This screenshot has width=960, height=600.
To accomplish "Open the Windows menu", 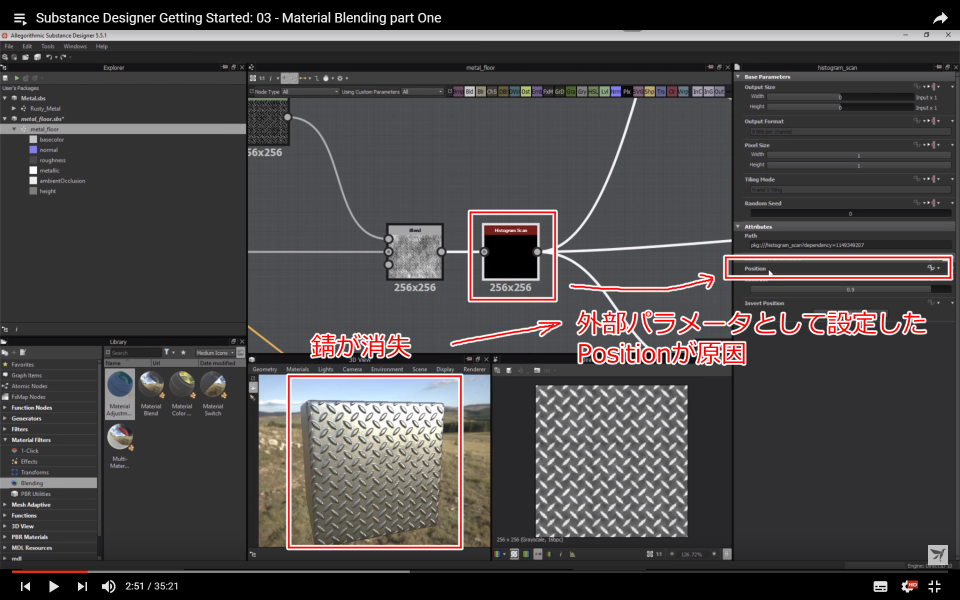I will pyautogui.click(x=75, y=47).
